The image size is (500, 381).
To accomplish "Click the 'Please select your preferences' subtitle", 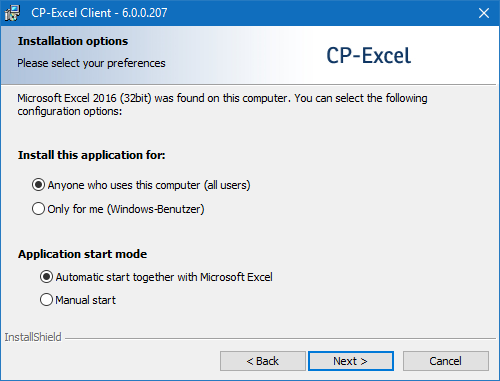I will point(91,63).
